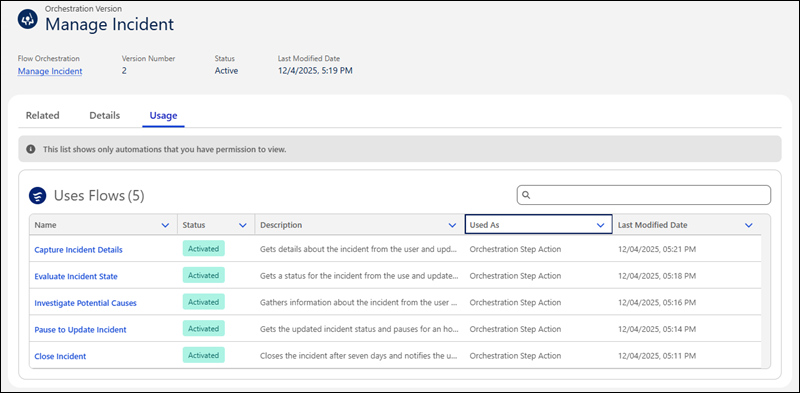Screen dimensions: 800x393
Task: Click Activated badge for Close Incident
Action: [x=204, y=355]
